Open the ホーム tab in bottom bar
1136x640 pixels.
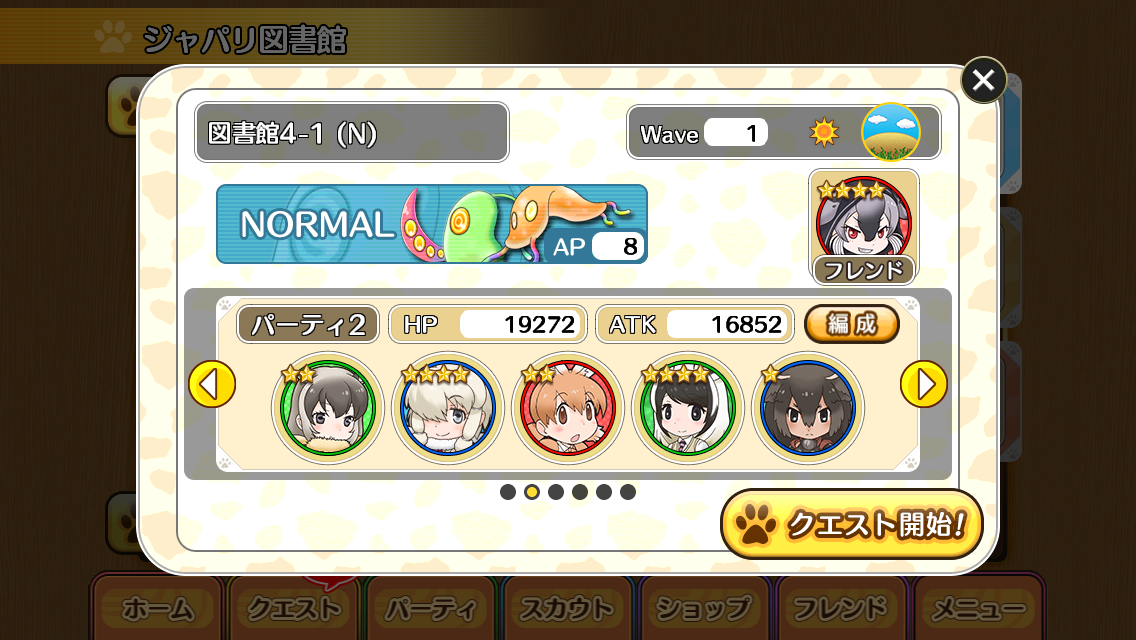point(157,608)
